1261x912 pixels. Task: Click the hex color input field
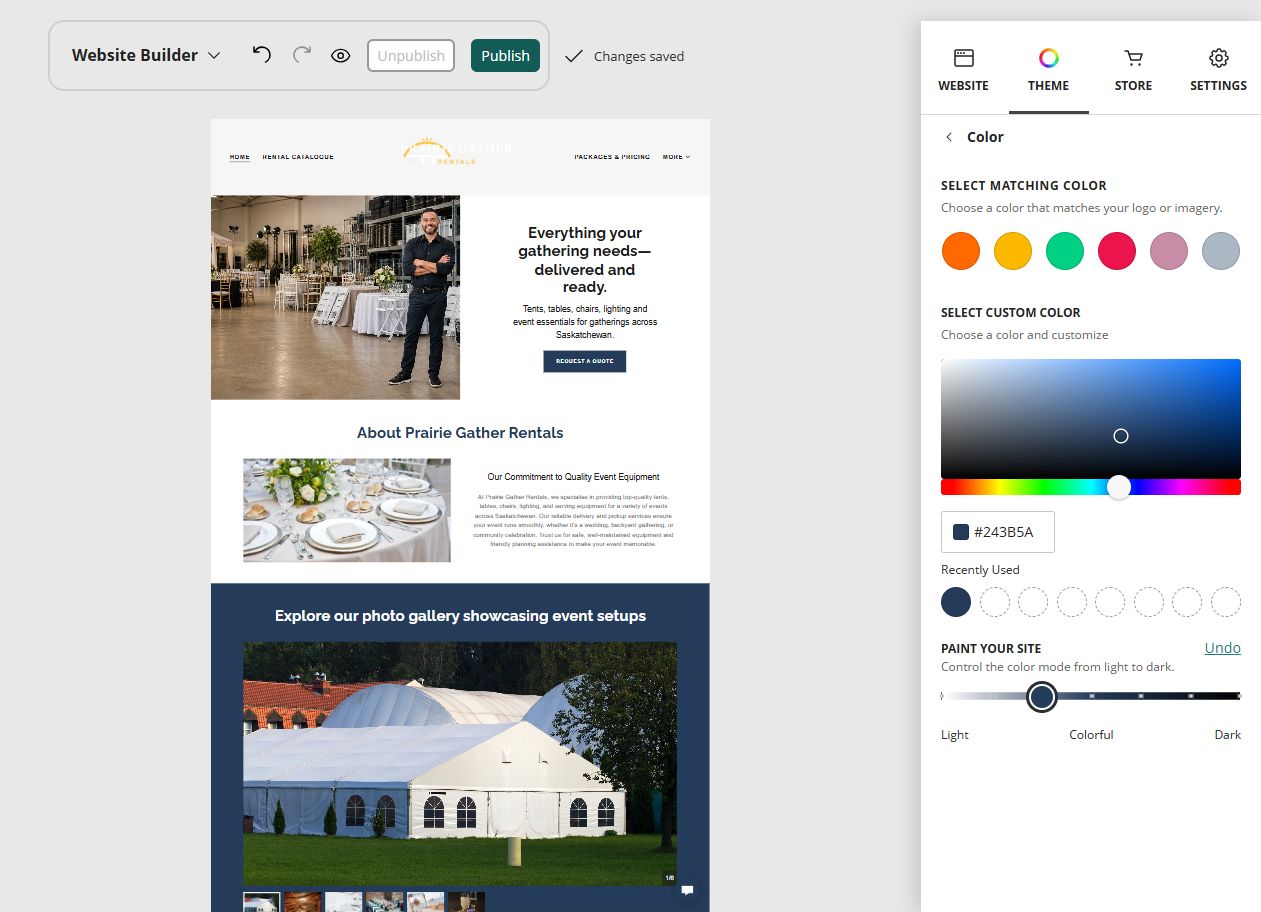coord(998,532)
